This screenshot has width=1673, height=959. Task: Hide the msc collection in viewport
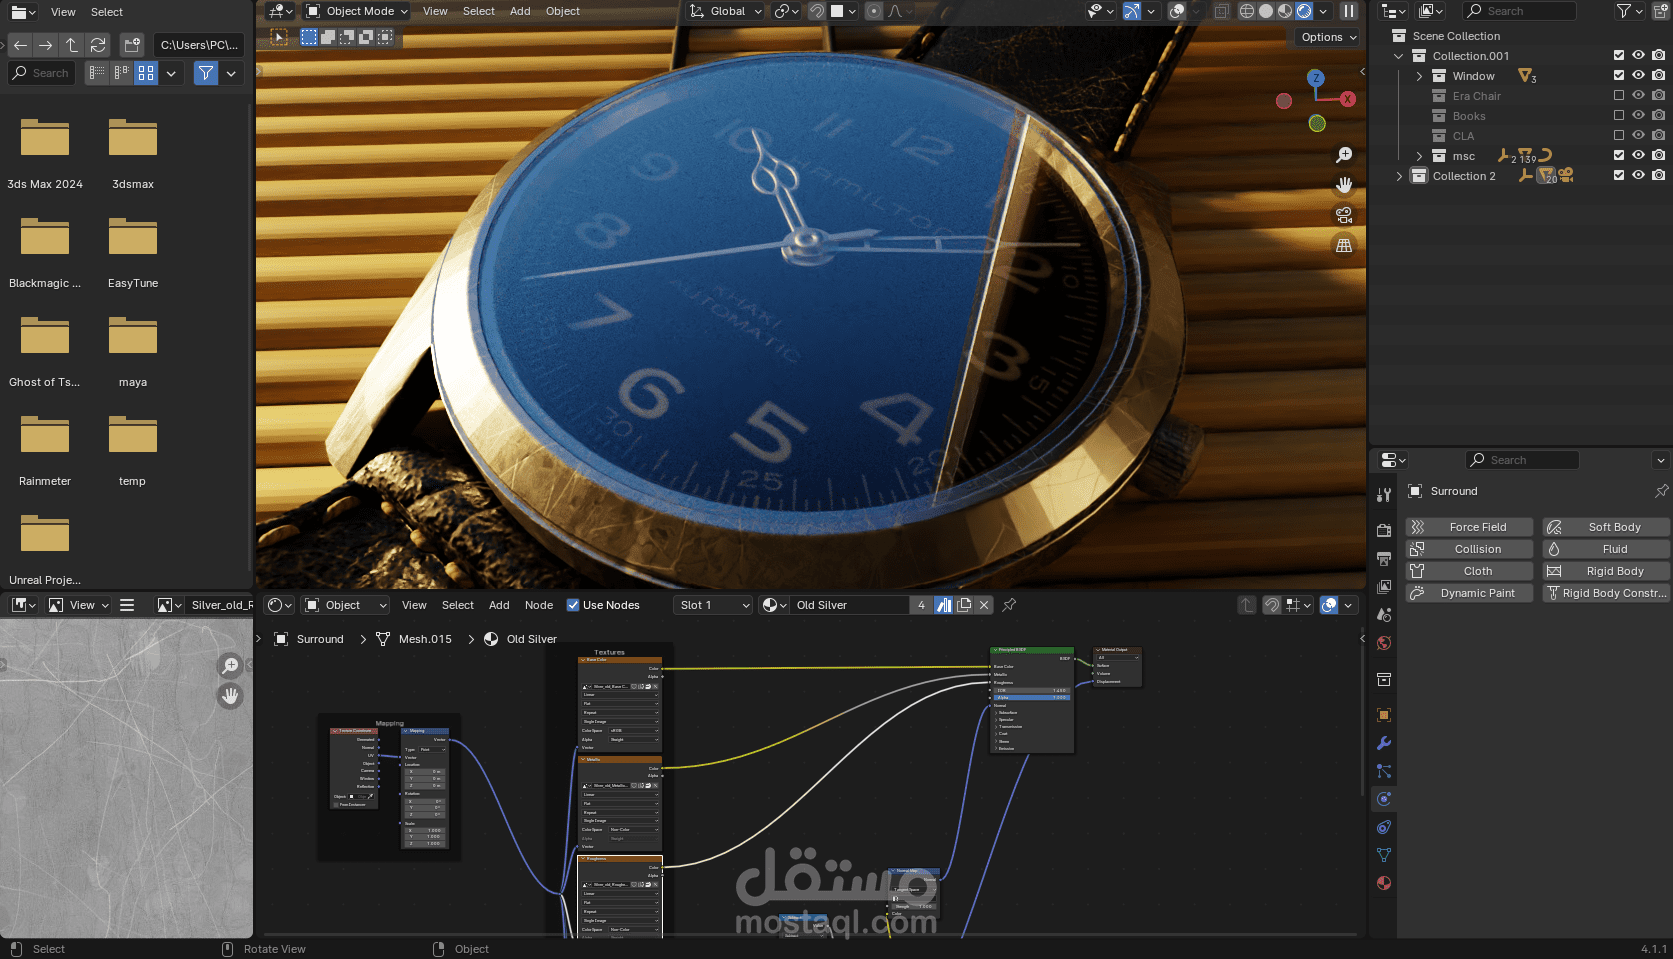pyautogui.click(x=1638, y=155)
